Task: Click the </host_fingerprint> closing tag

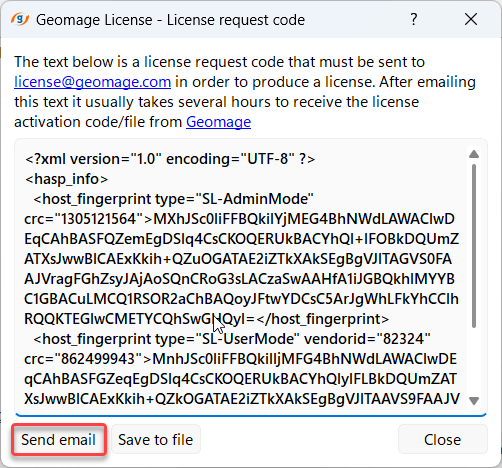Action: [322, 319]
